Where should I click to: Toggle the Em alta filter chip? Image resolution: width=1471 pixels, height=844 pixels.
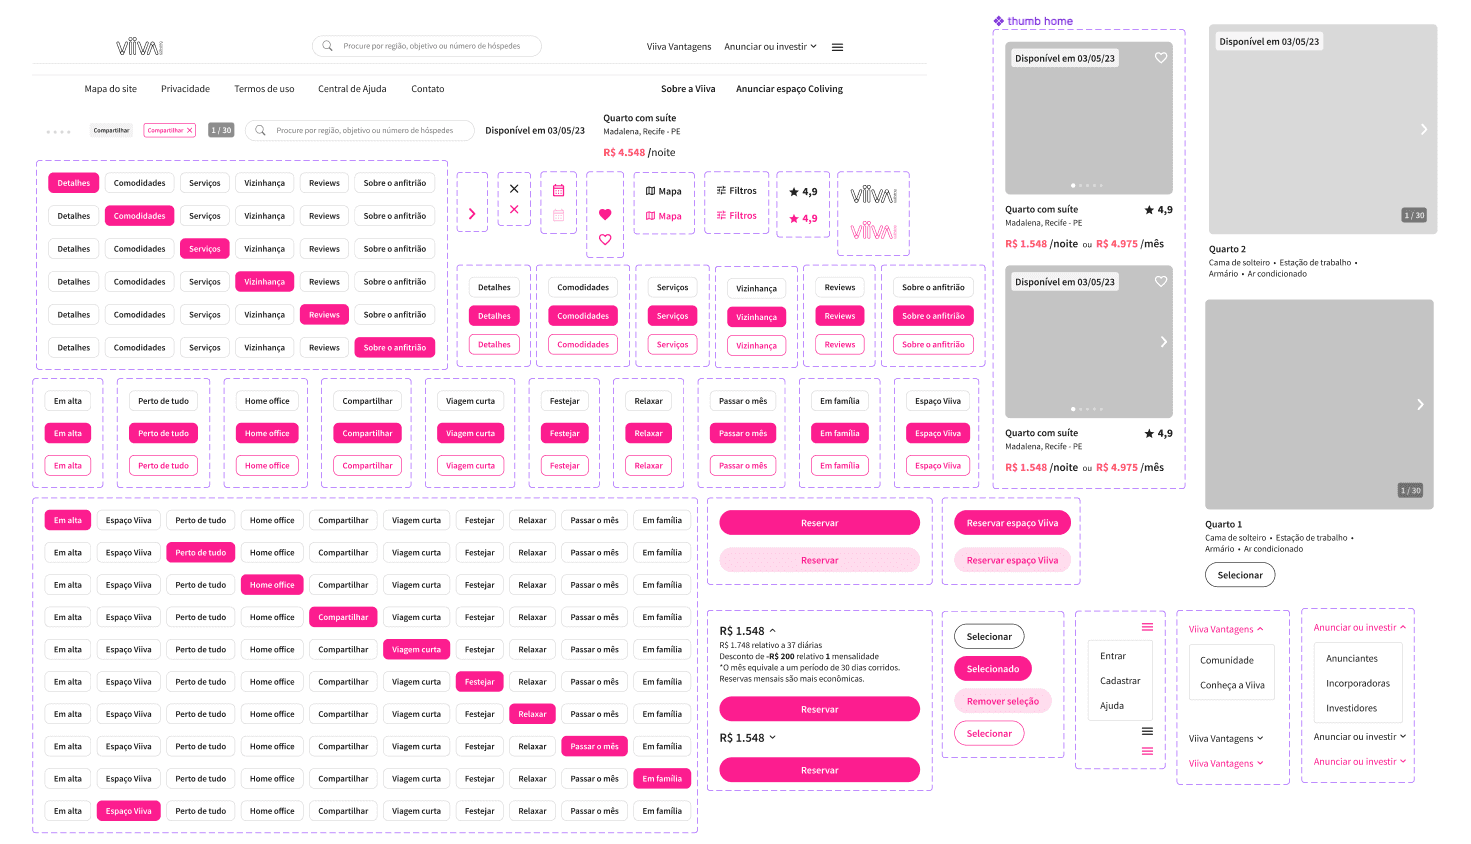point(67,399)
